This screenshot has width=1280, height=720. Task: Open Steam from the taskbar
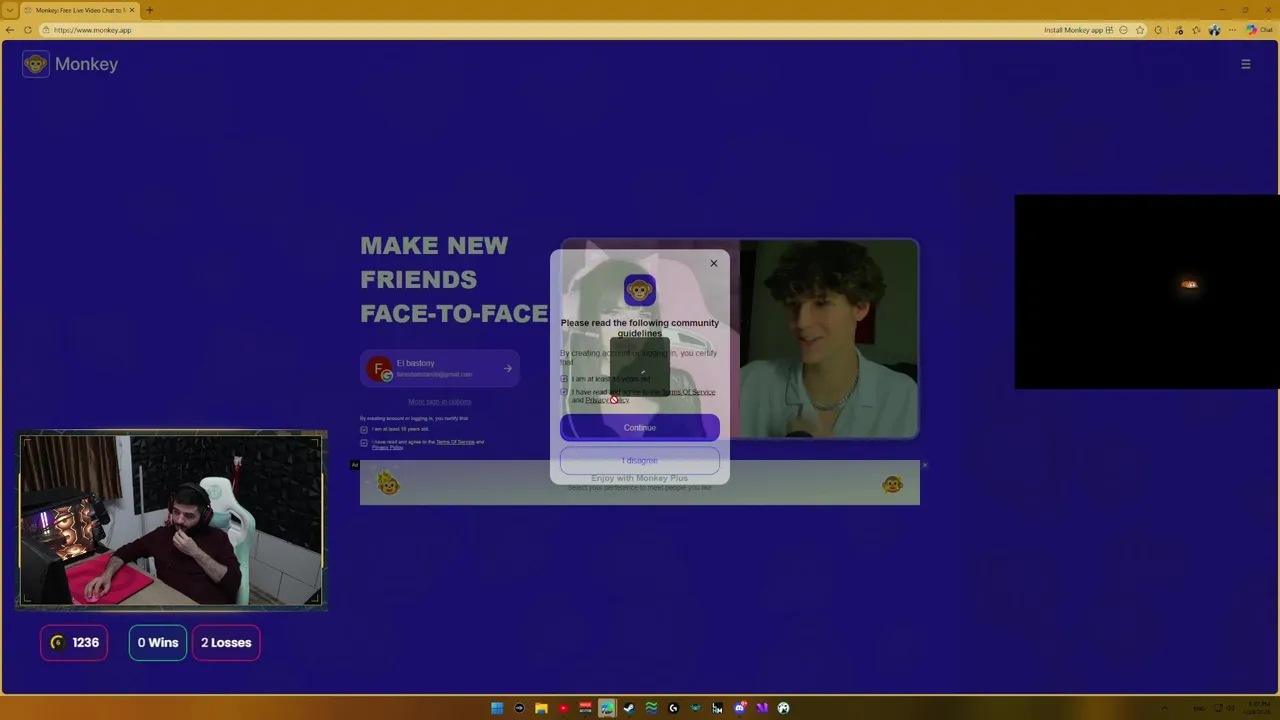click(x=629, y=708)
